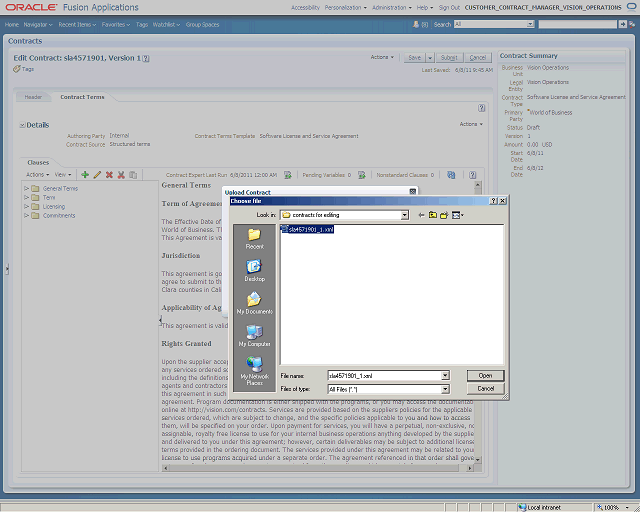The image size is (640, 512).
Task: Click the red X delete clause icon
Action: pos(109,175)
